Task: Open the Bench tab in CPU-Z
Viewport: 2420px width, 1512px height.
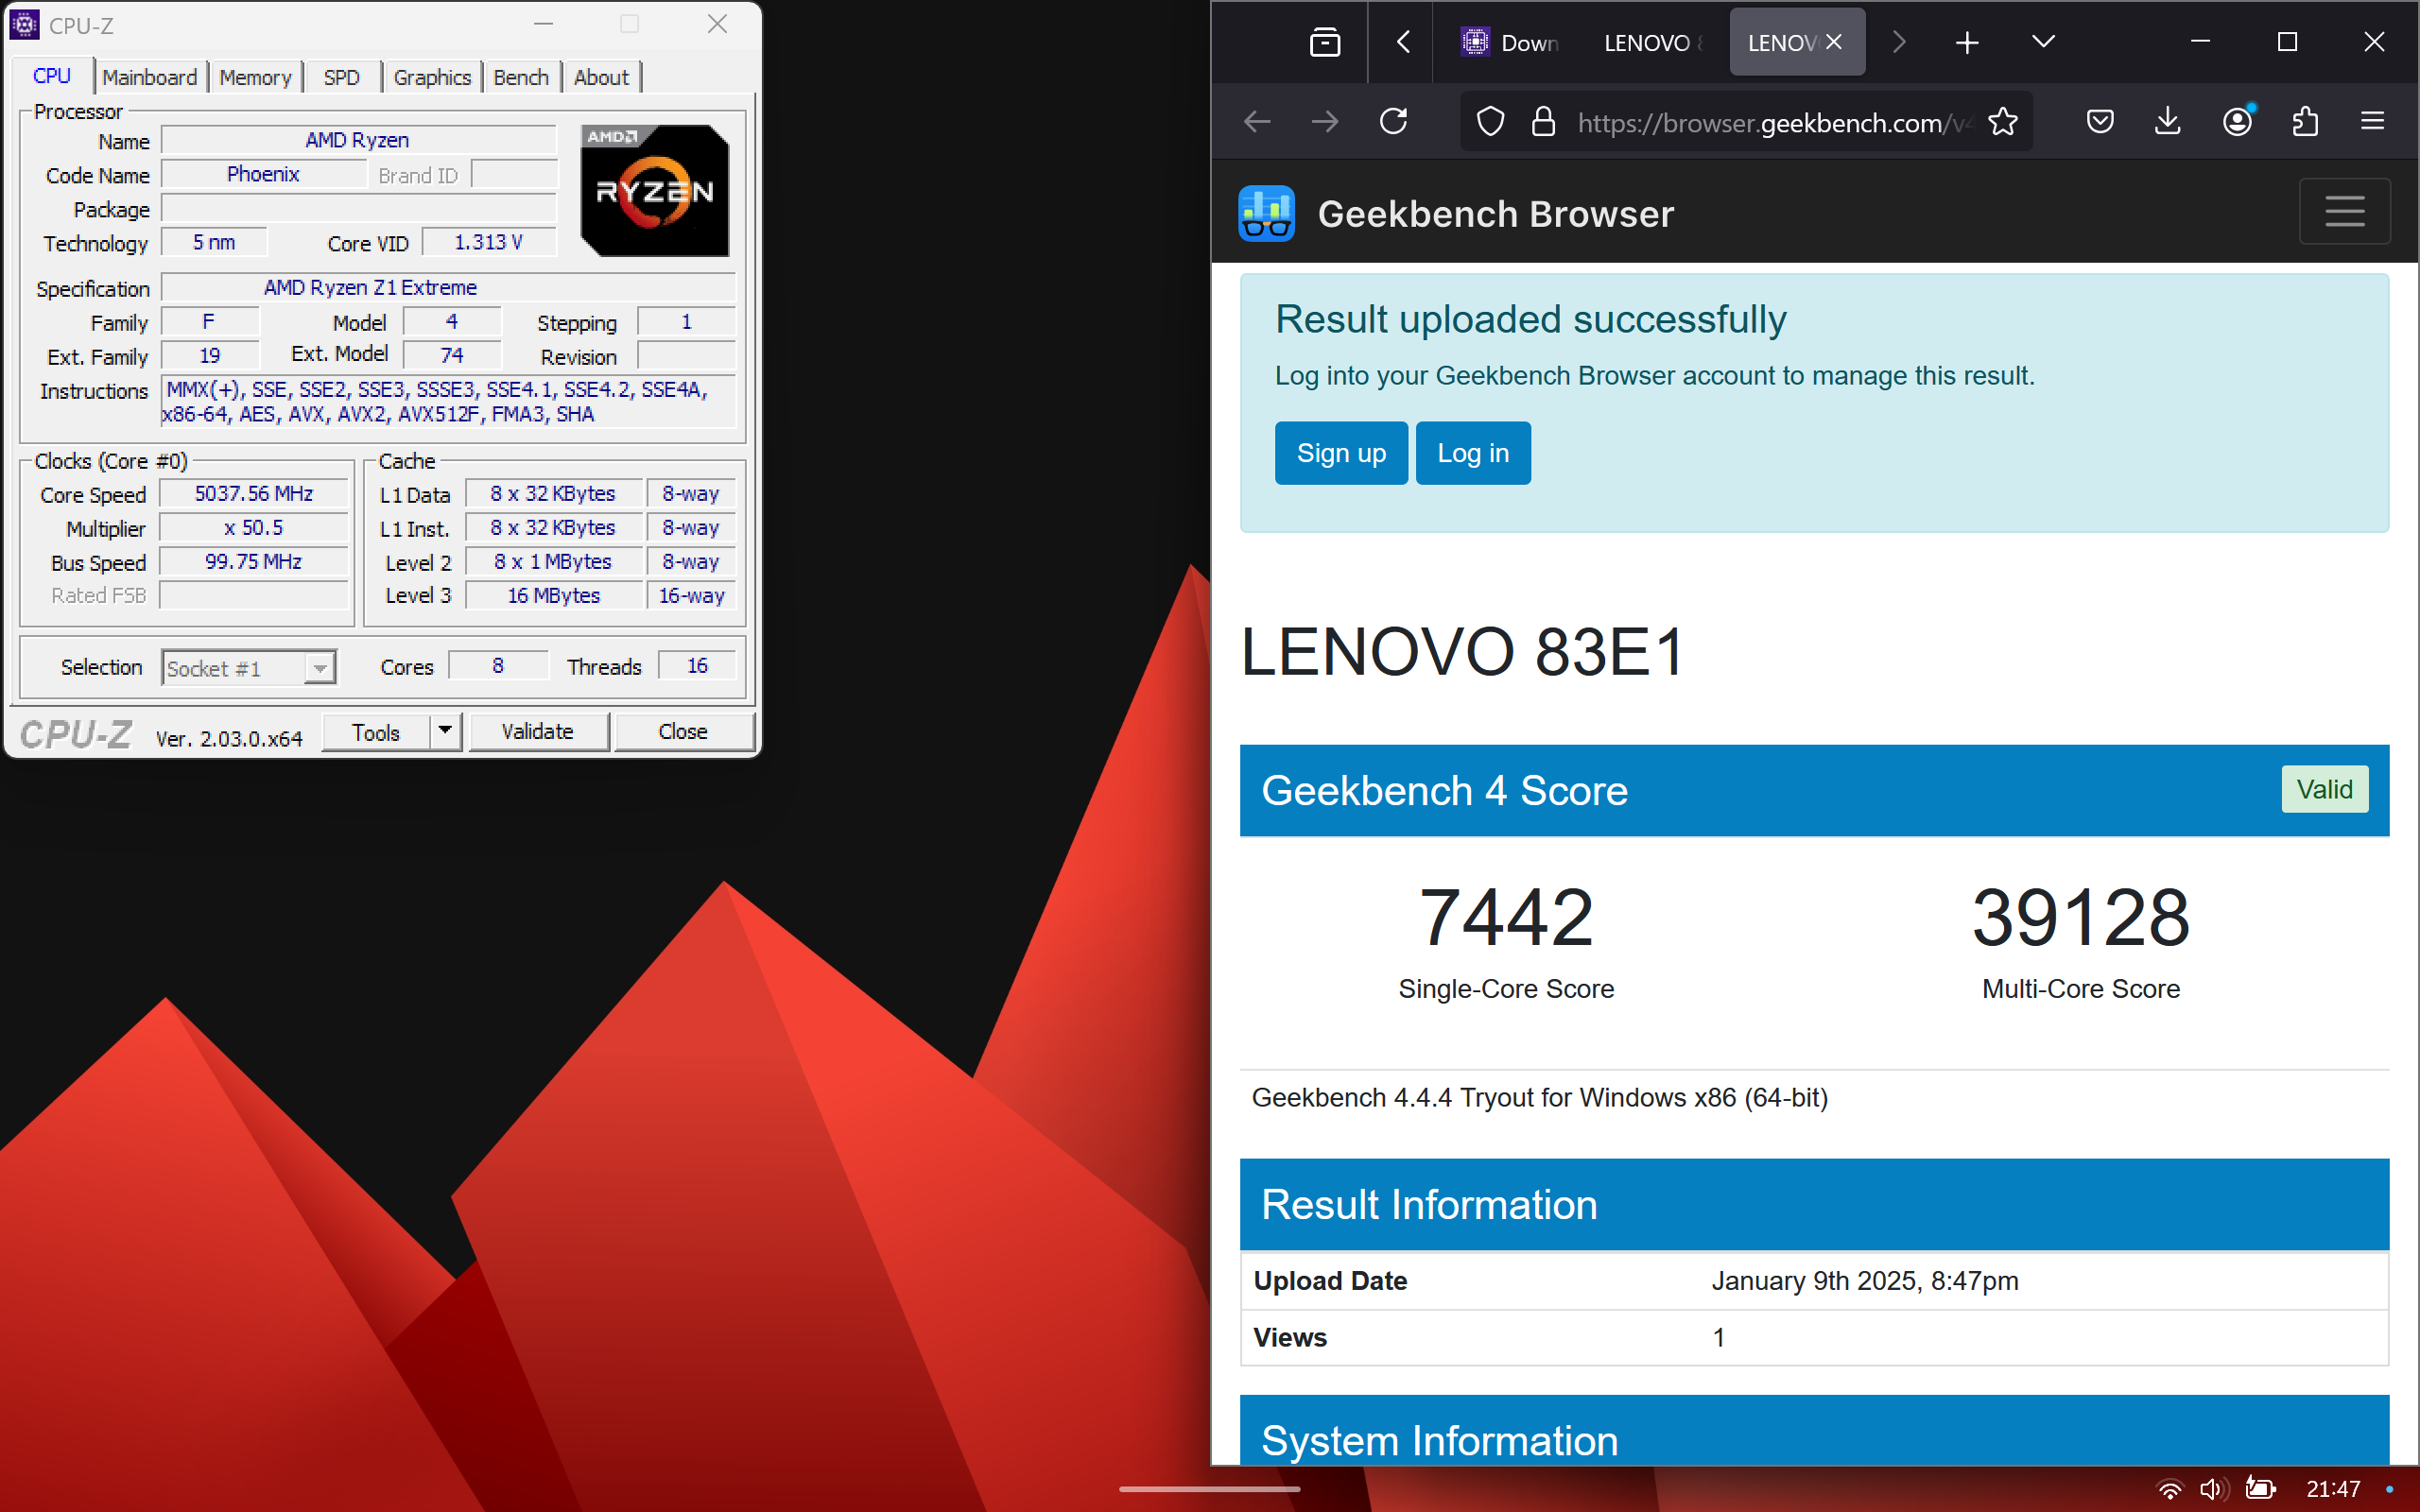Action: point(521,77)
